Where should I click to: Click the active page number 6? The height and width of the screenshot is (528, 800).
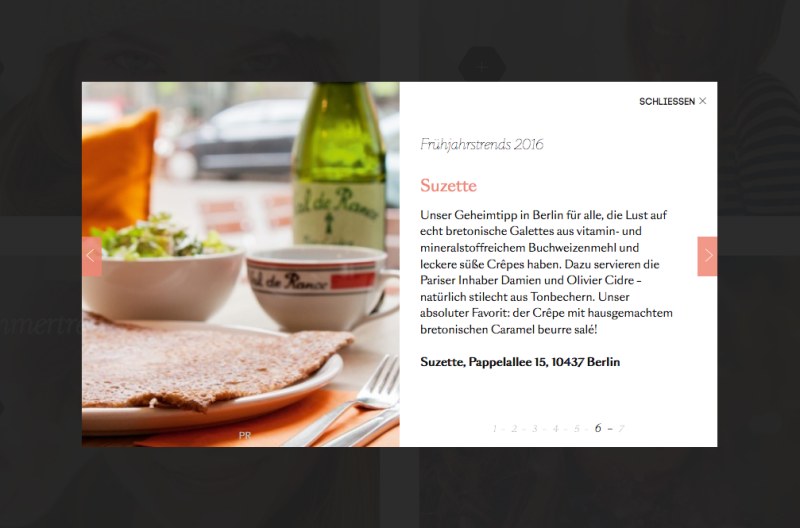click(x=598, y=428)
